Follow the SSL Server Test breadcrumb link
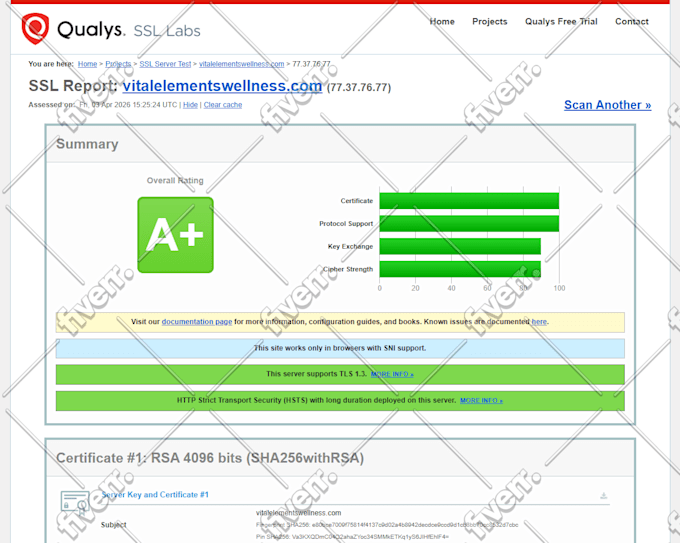Viewport: 680px width, 543px height. (165, 64)
